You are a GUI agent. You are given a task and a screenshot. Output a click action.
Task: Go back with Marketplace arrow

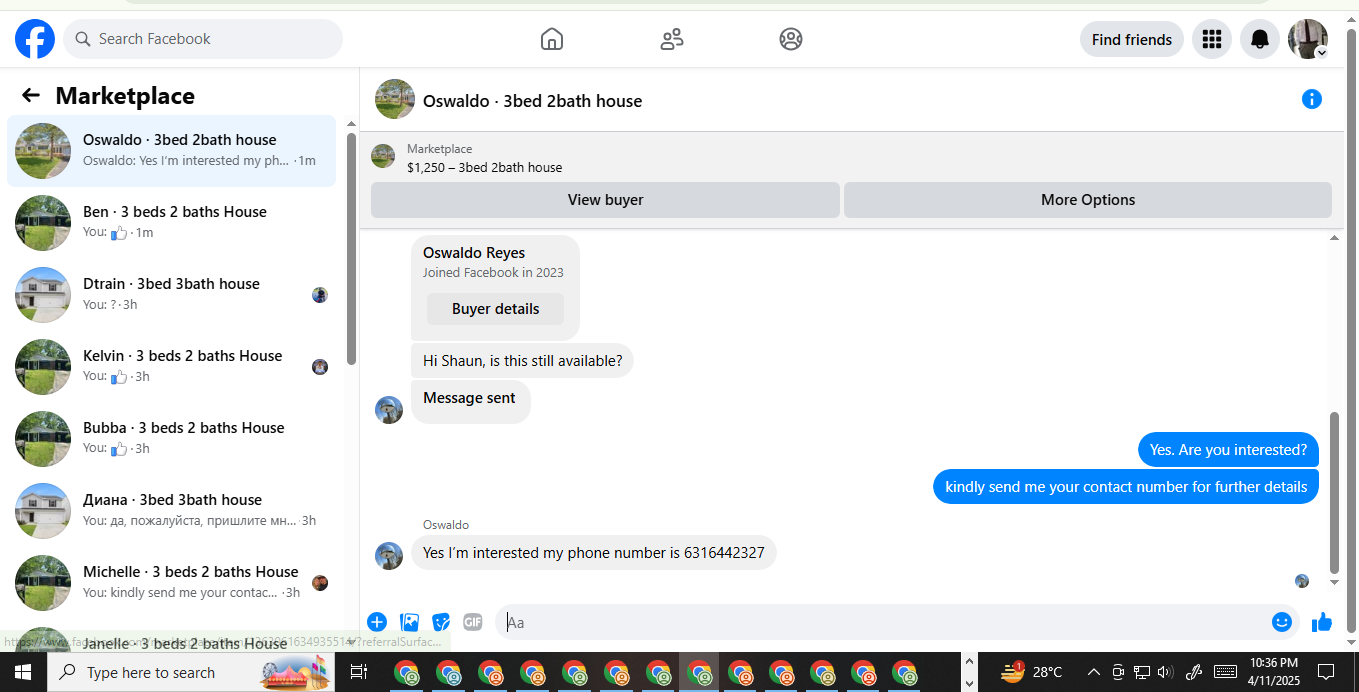(x=31, y=95)
